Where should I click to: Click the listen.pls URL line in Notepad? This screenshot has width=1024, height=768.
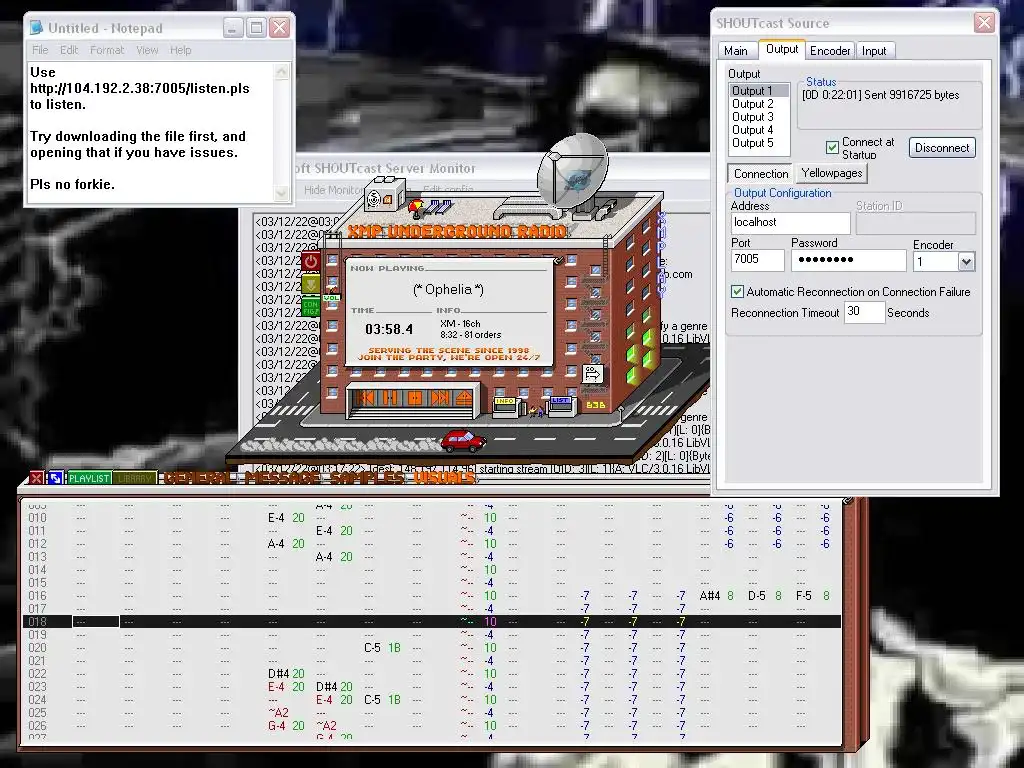(x=140, y=88)
